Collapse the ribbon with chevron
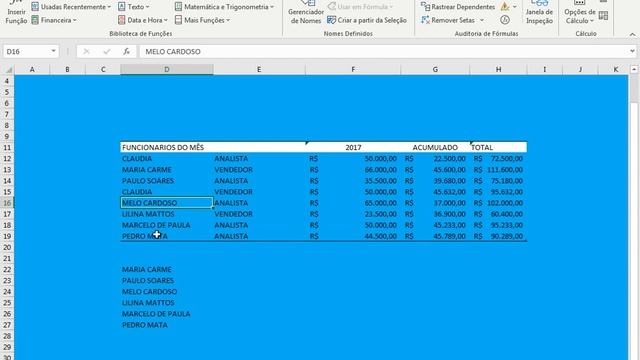This screenshot has height=360, width=640. pos(632,34)
